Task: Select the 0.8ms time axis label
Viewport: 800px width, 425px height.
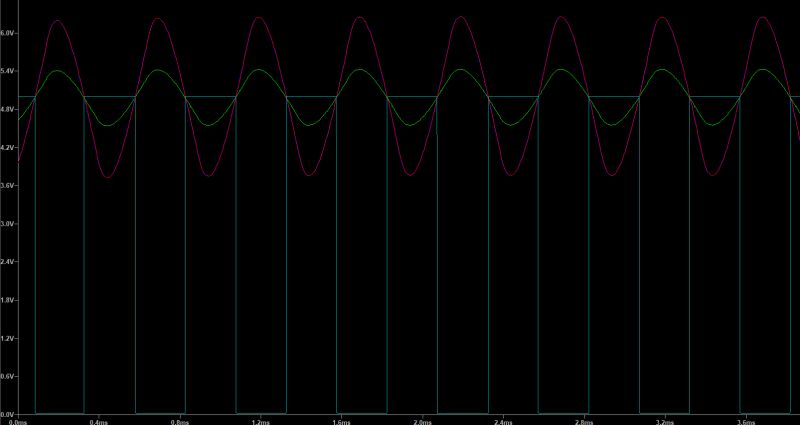Action: coord(180,422)
